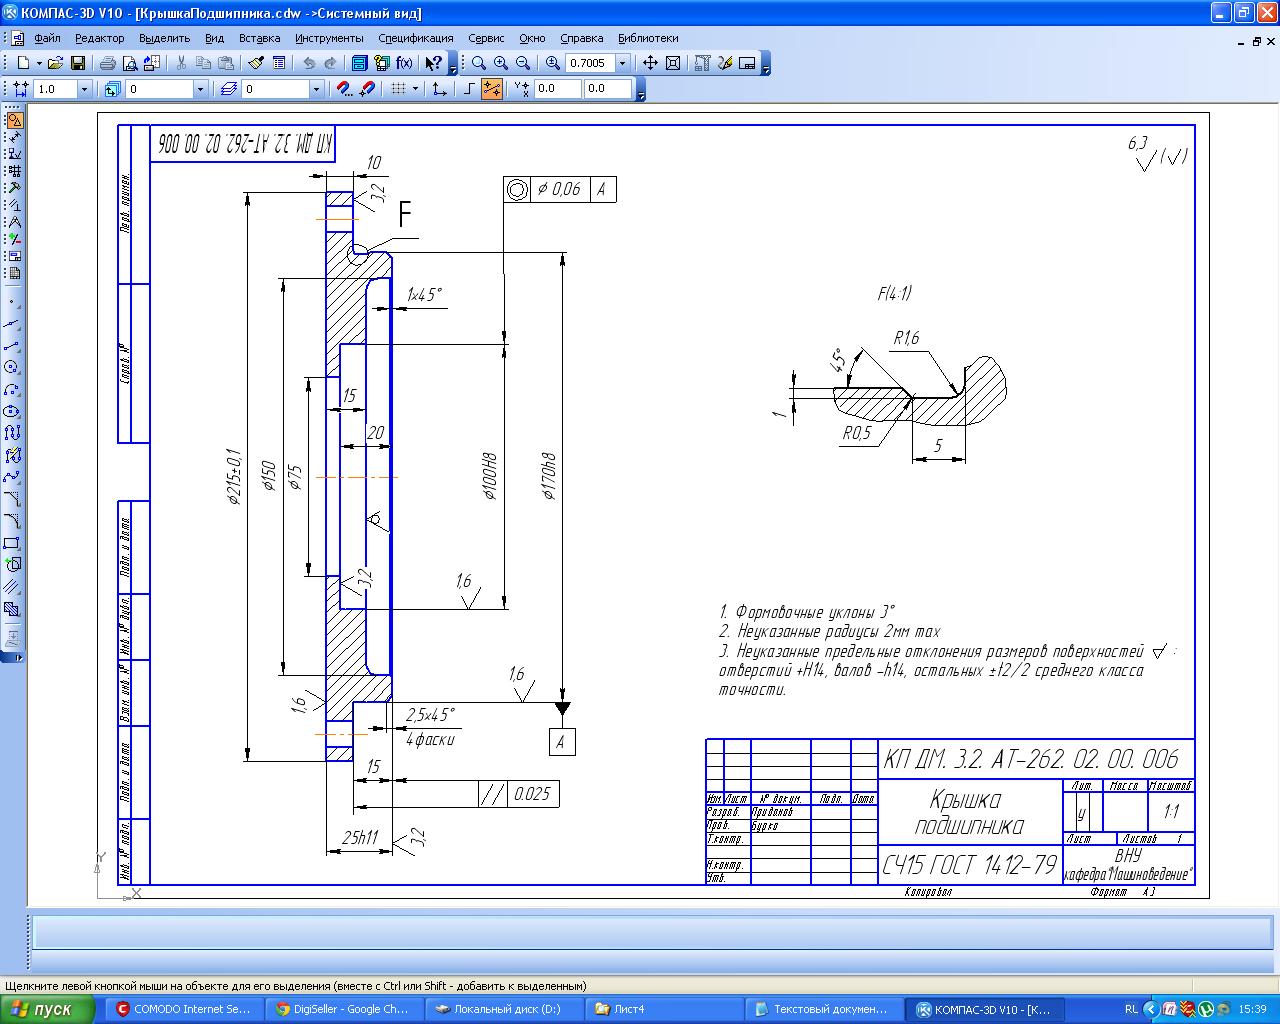Select the Ellipse drawing tool
The width and height of the screenshot is (1280, 1024).
(12, 411)
